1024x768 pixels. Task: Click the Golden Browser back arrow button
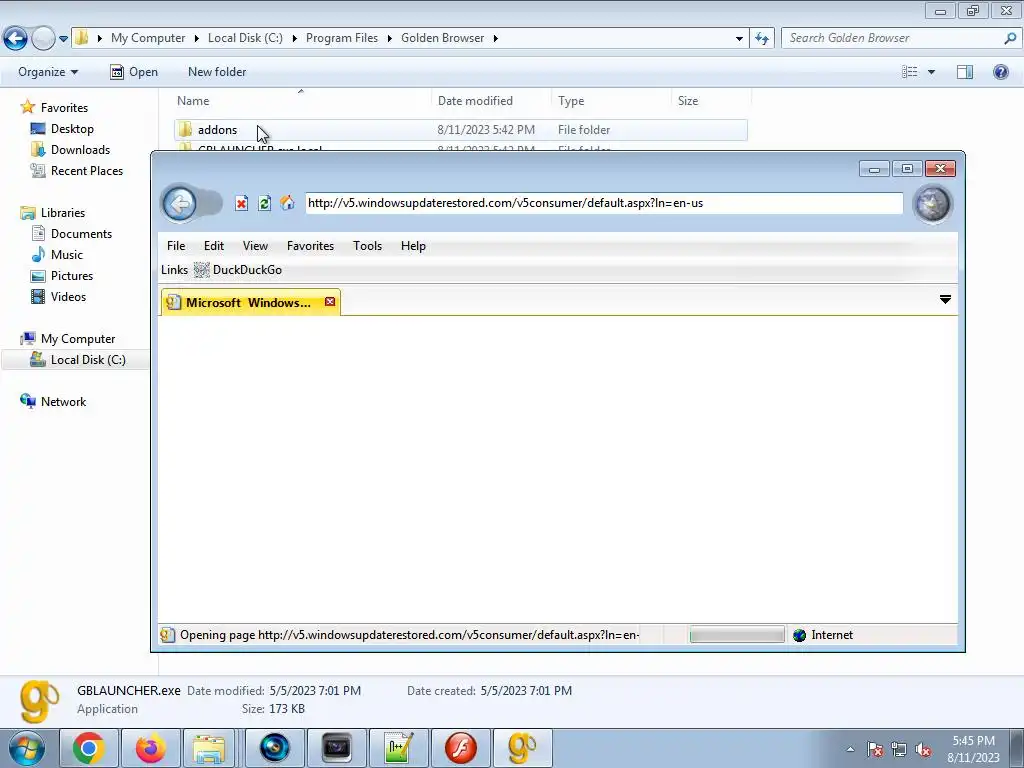pos(180,204)
